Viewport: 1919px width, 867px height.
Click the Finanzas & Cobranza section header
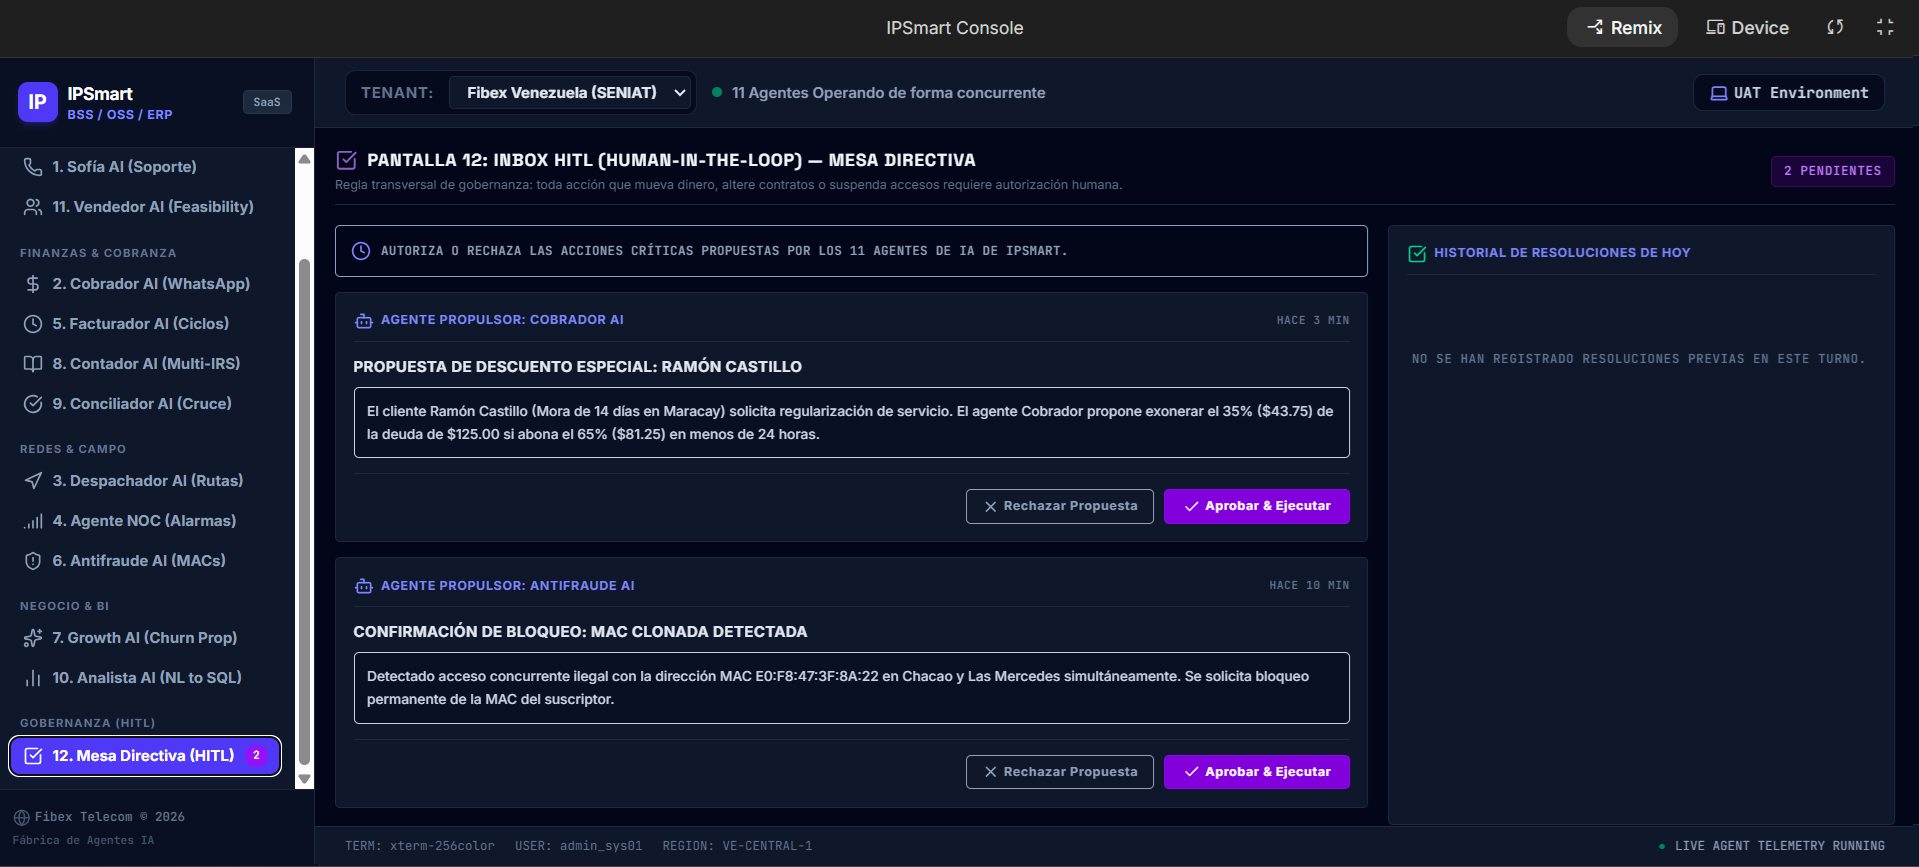(x=98, y=253)
